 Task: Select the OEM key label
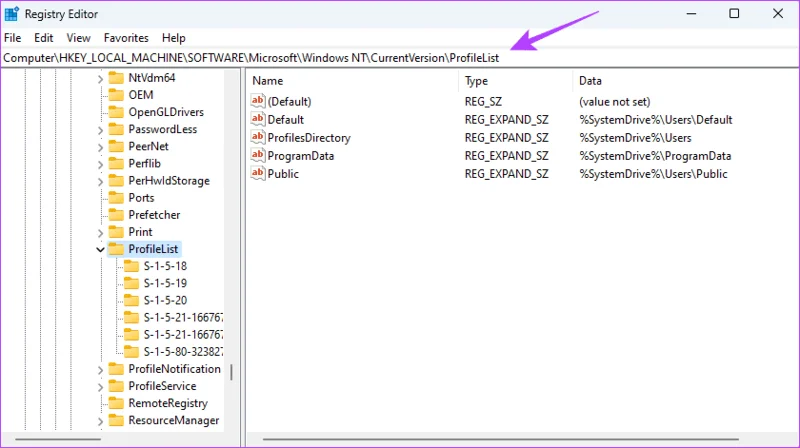pyautogui.click(x=141, y=95)
